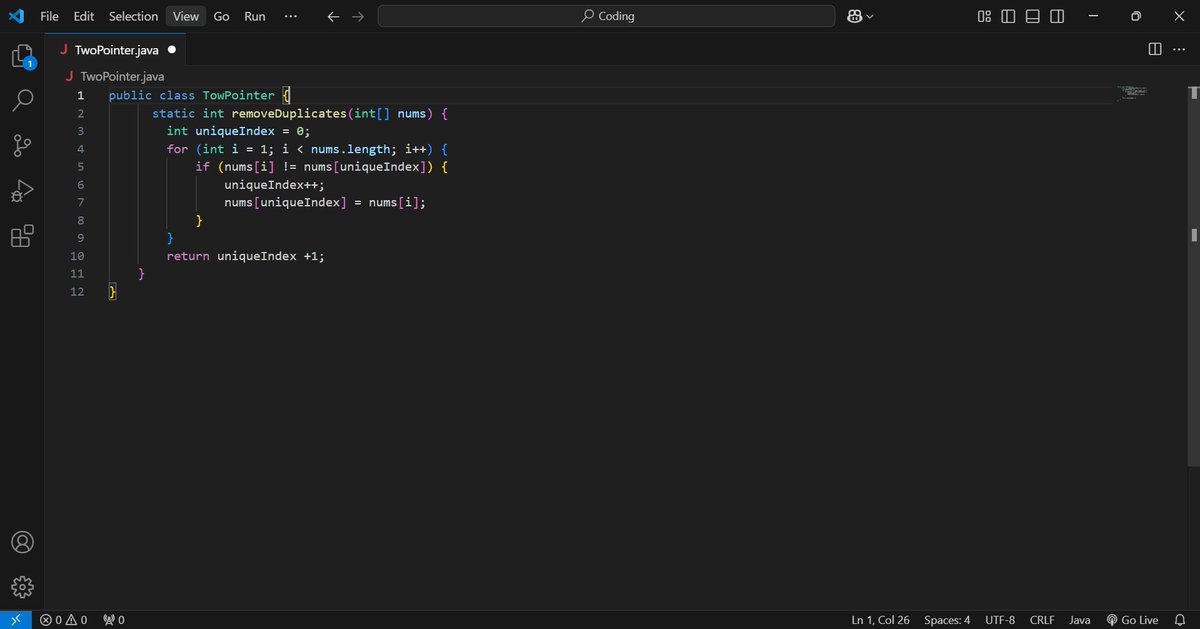Screen dimensions: 1200x629
Task: Open the Selection menu
Action: 133,16
